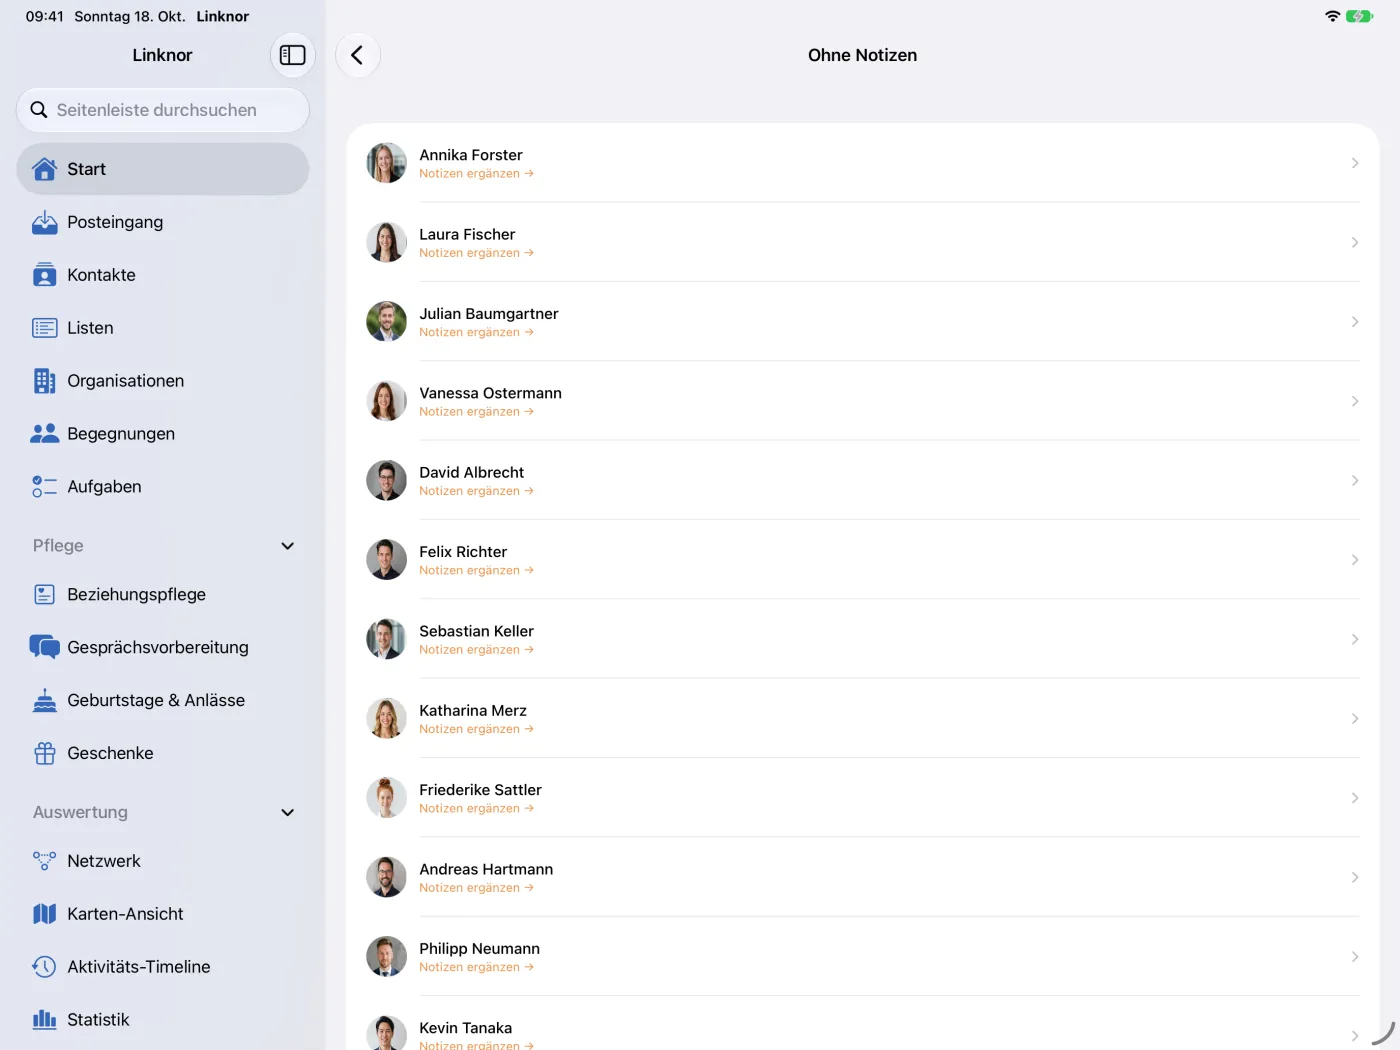1400x1050 pixels.
Task: Open the Karten-Ansicht map icon
Action: [x=45, y=914]
